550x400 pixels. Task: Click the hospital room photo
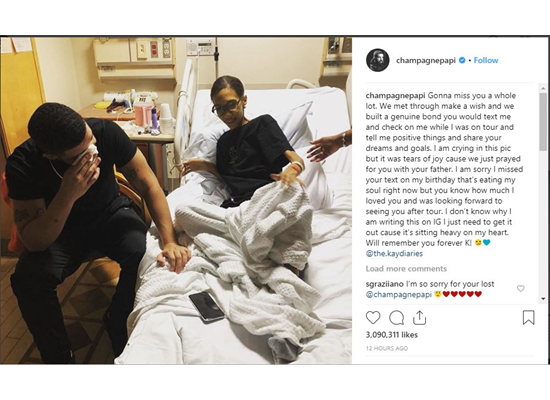click(x=176, y=200)
